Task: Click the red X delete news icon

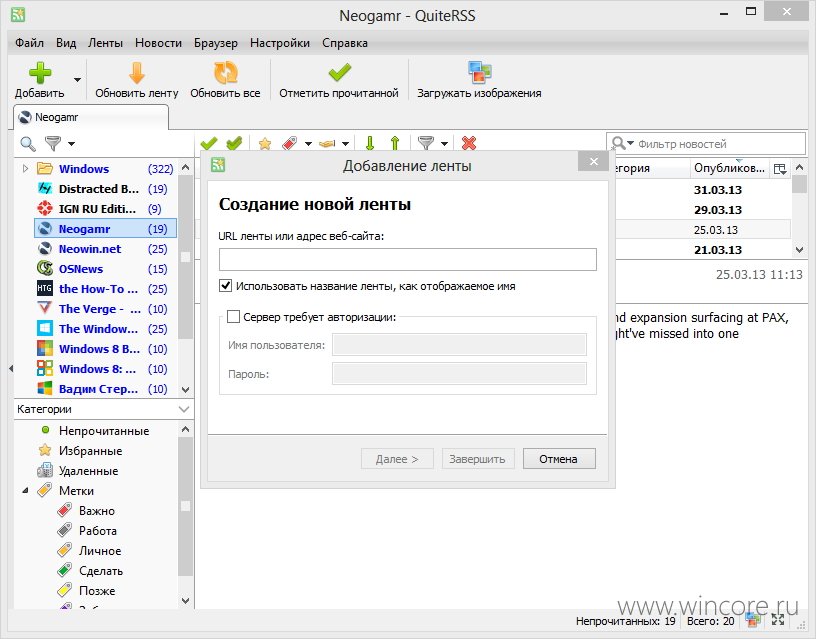Action: click(x=469, y=143)
